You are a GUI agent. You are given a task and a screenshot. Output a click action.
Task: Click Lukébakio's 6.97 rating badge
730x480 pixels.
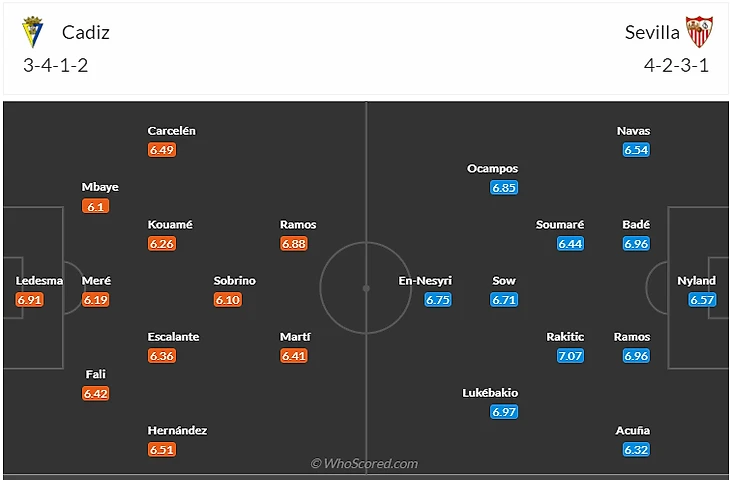(x=504, y=412)
